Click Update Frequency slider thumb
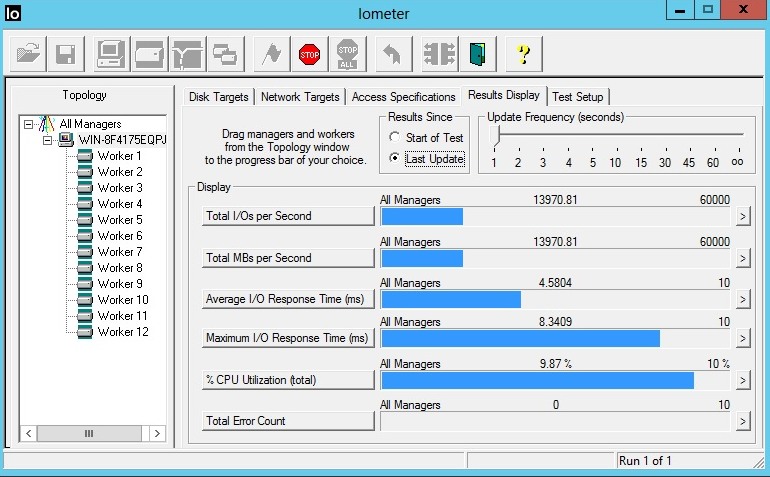The height and width of the screenshot is (477, 770). coord(495,135)
